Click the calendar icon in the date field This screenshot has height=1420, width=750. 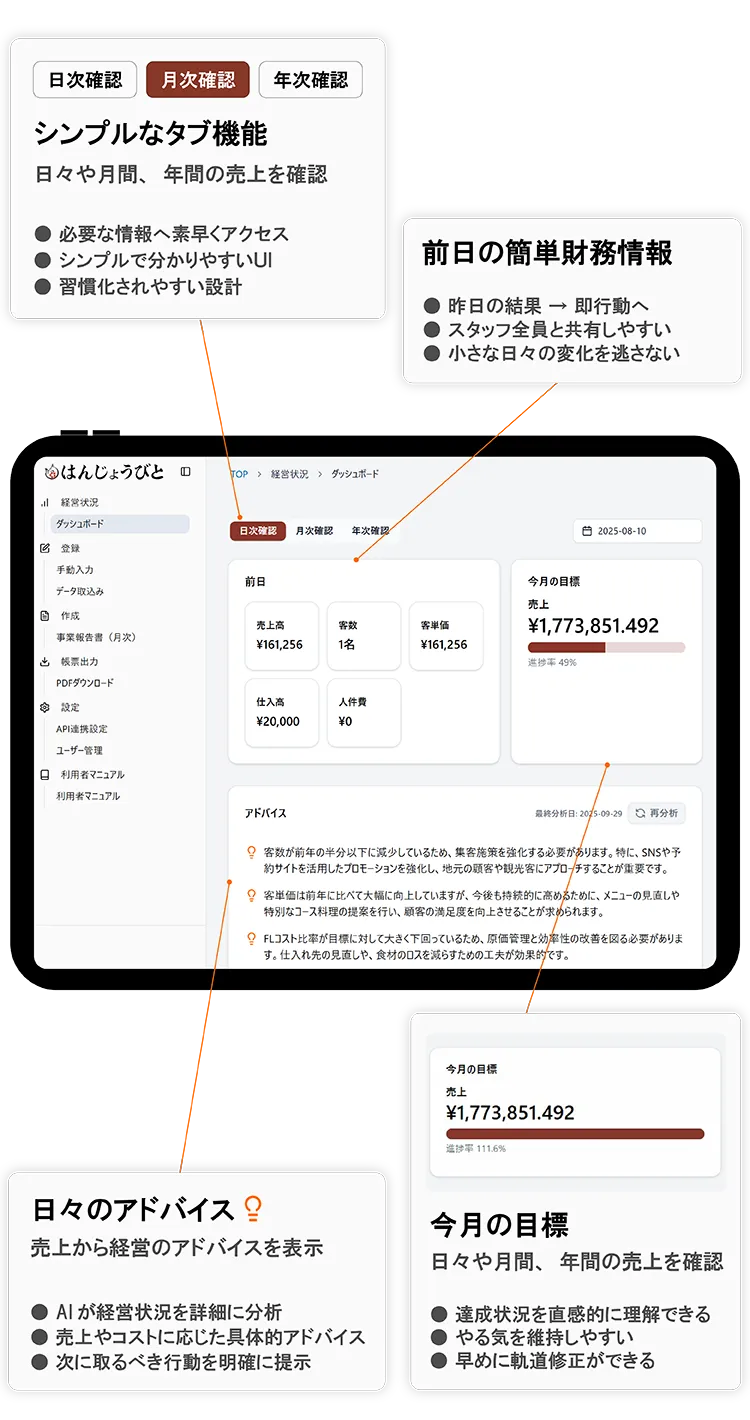tap(587, 531)
